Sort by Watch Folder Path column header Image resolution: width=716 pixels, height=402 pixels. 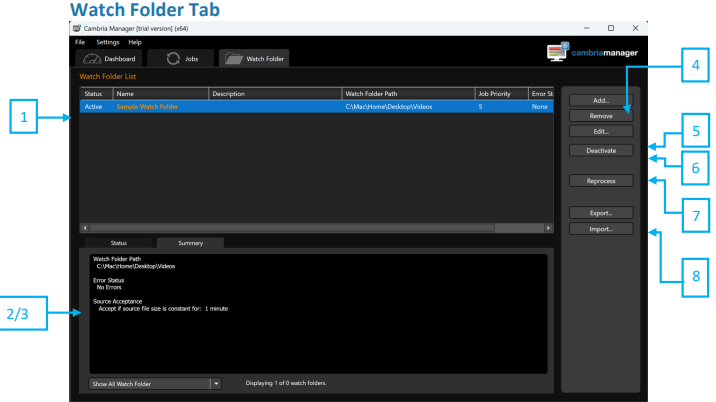click(x=408, y=94)
